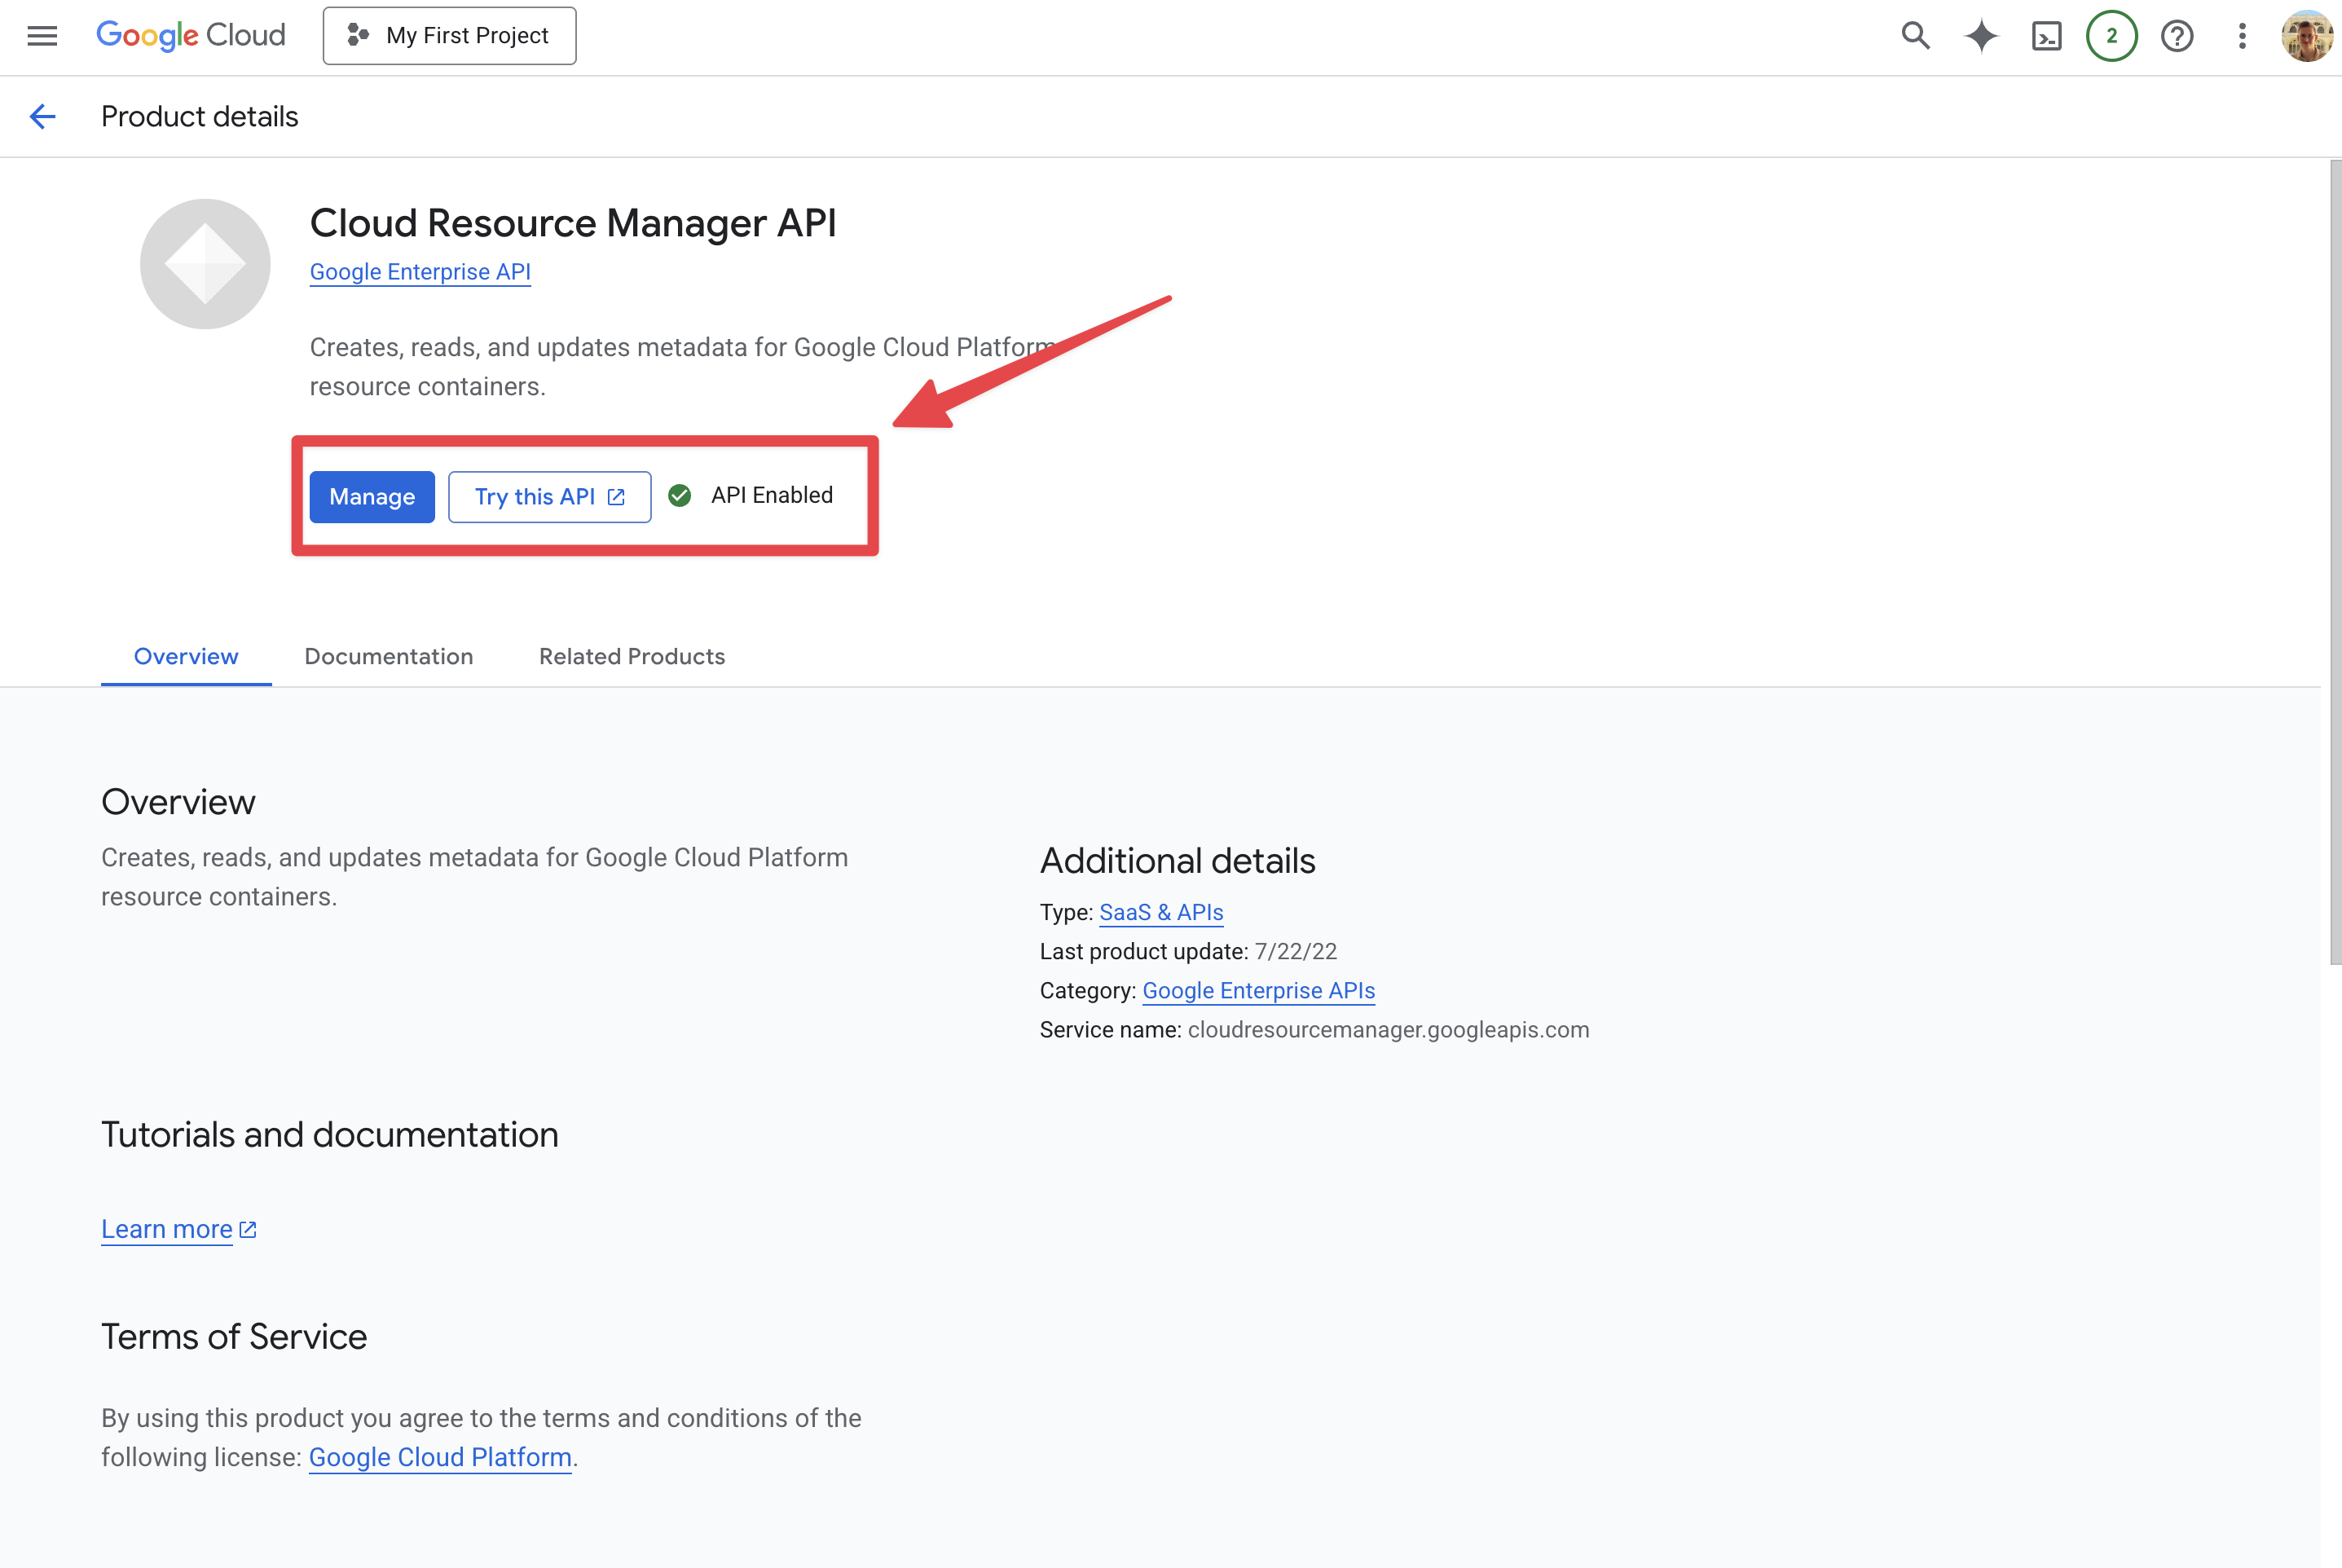Click the back arrow beside Product details
Image resolution: width=2342 pixels, height=1568 pixels.
[x=42, y=116]
